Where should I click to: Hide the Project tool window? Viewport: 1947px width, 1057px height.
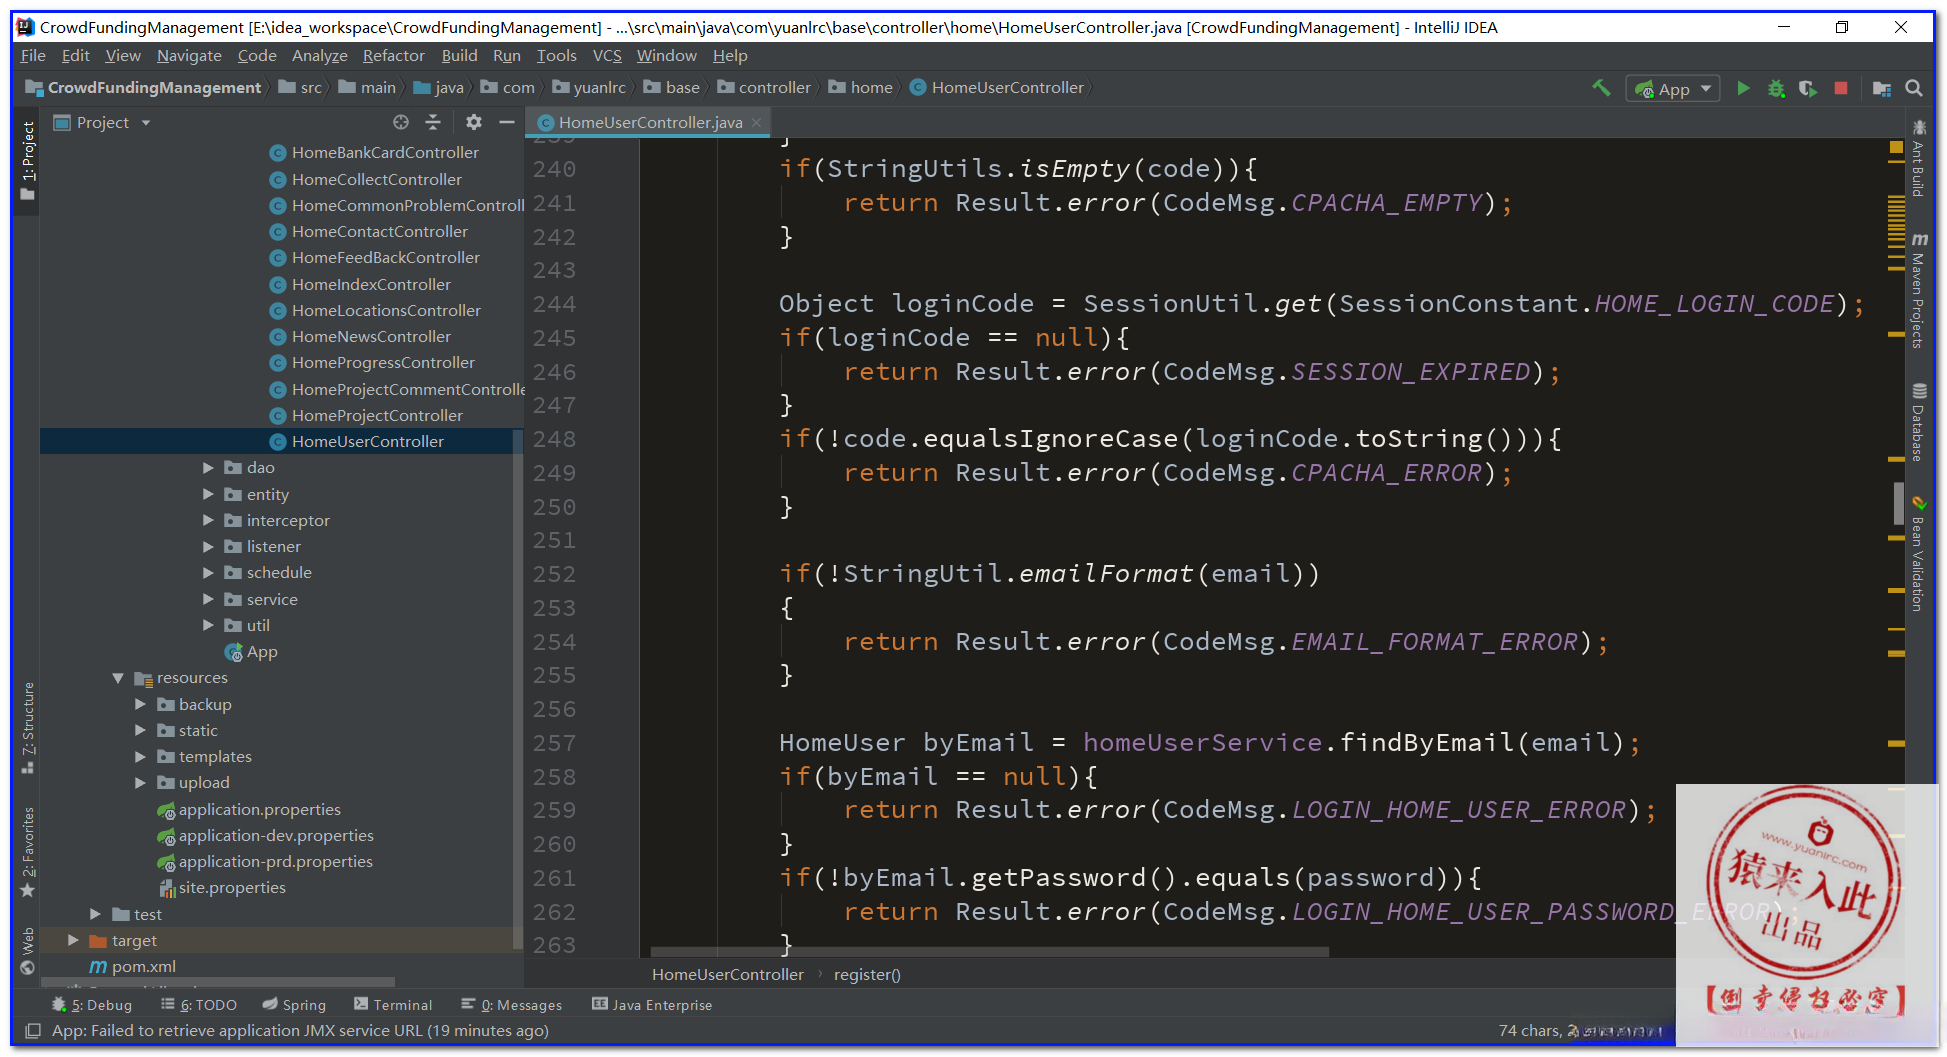[507, 122]
